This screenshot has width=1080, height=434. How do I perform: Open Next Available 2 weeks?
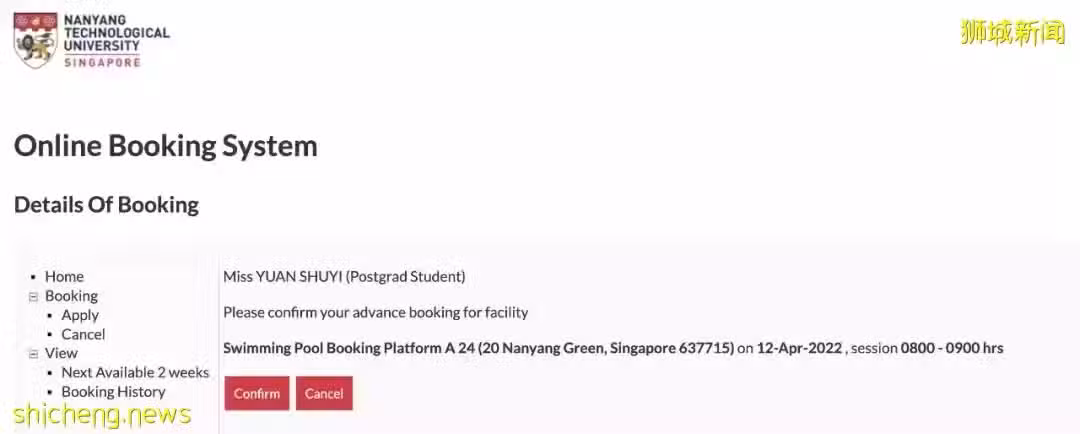(x=135, y=372)
